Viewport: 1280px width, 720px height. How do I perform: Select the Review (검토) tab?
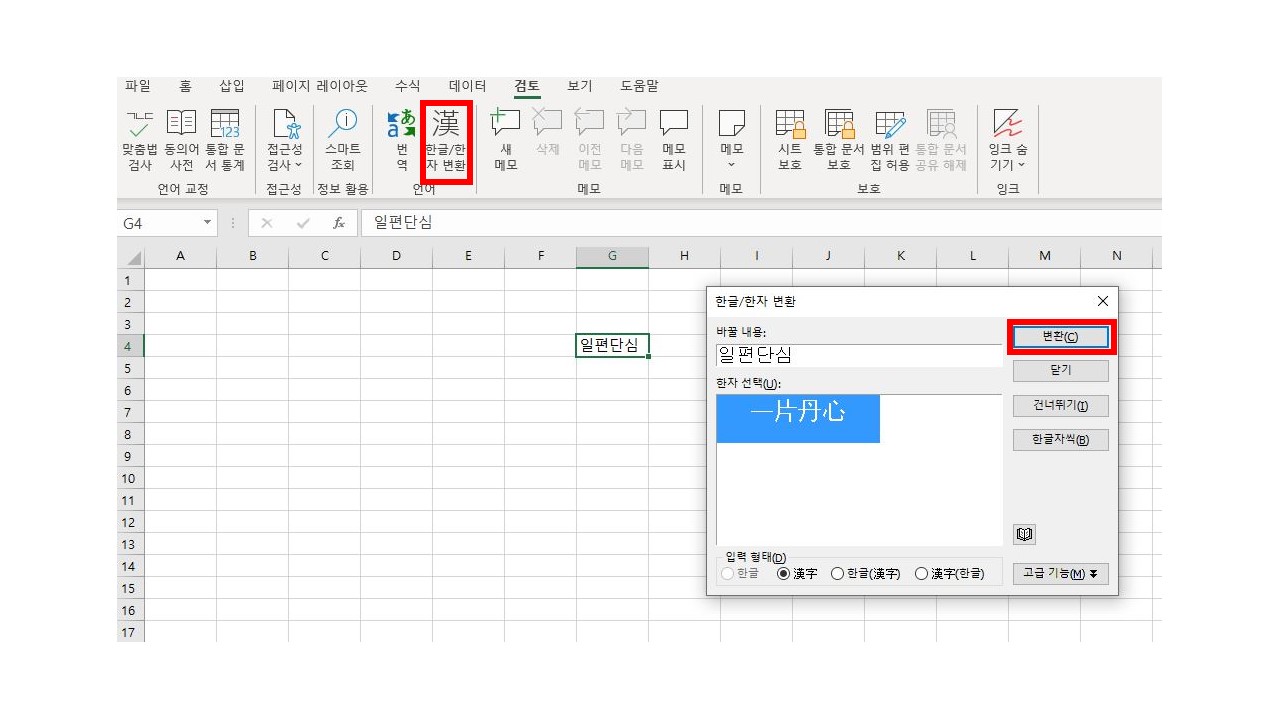(x=527, y=86)
